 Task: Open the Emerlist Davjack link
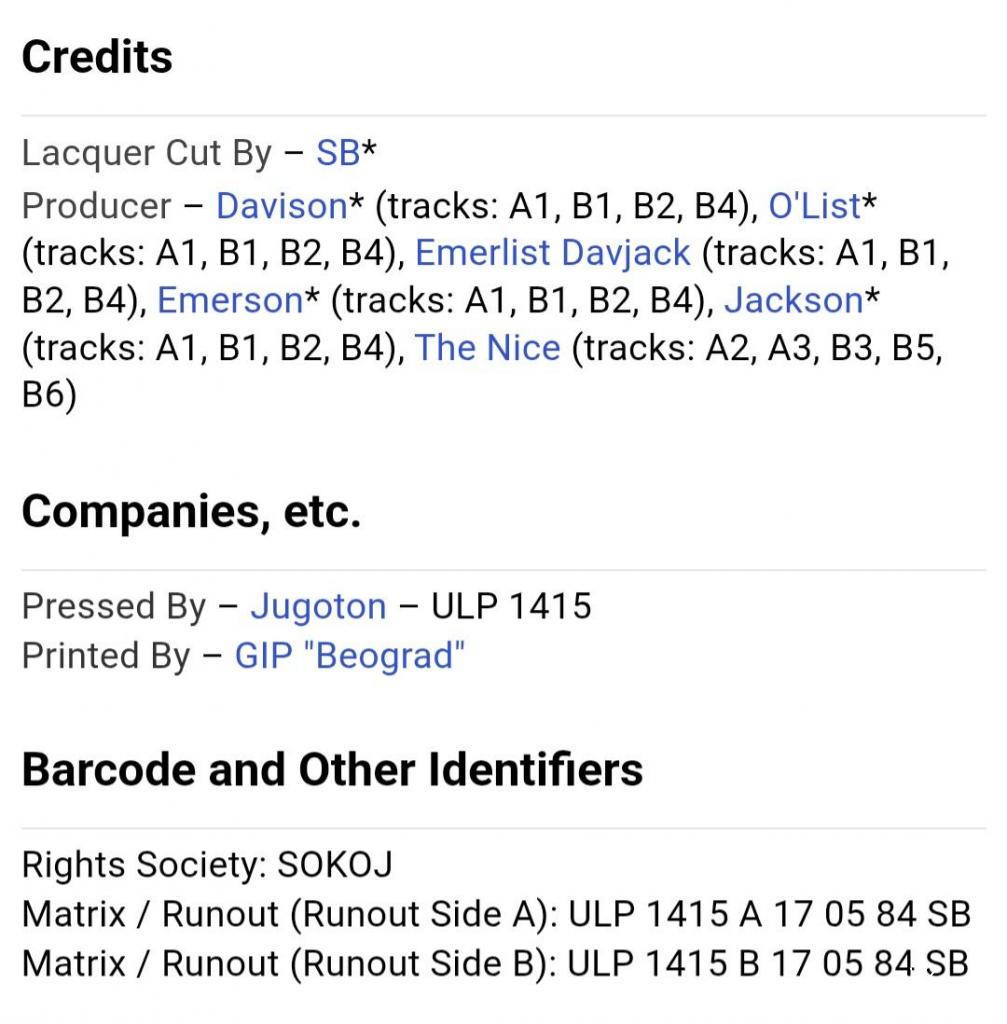[552, 252]
